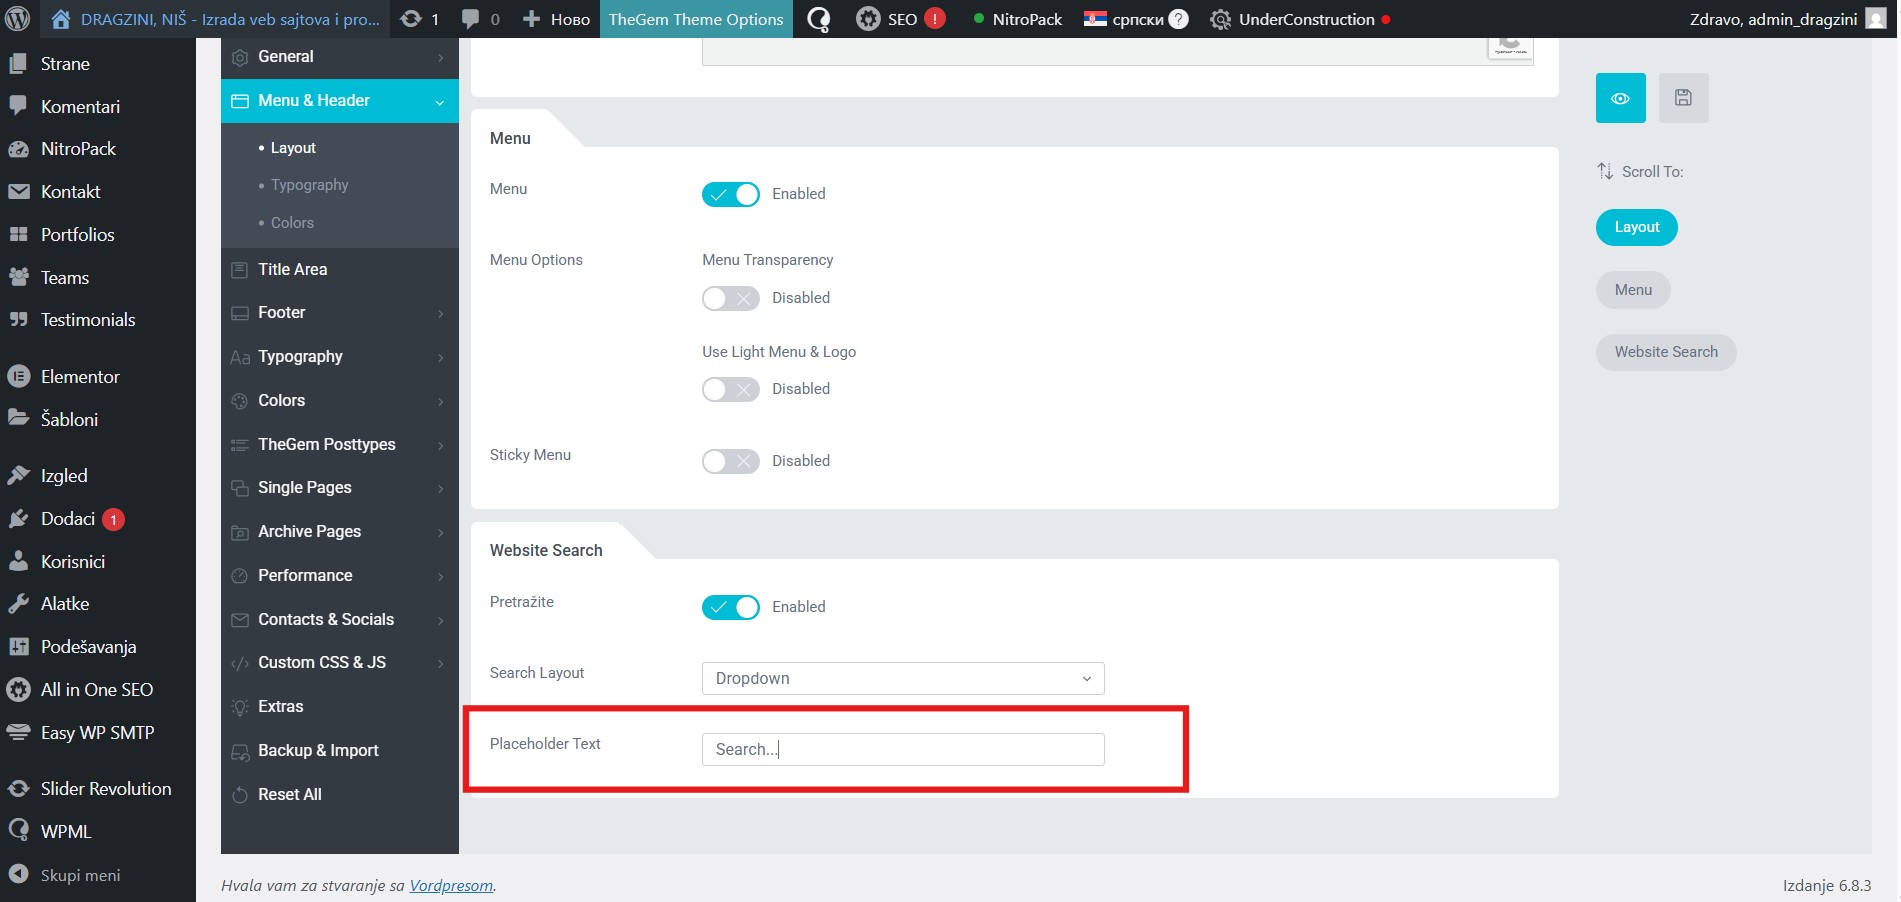Screen dimensions: 1901x902
Task: Open the WordPress logo menu
Action: coord(18,19)
